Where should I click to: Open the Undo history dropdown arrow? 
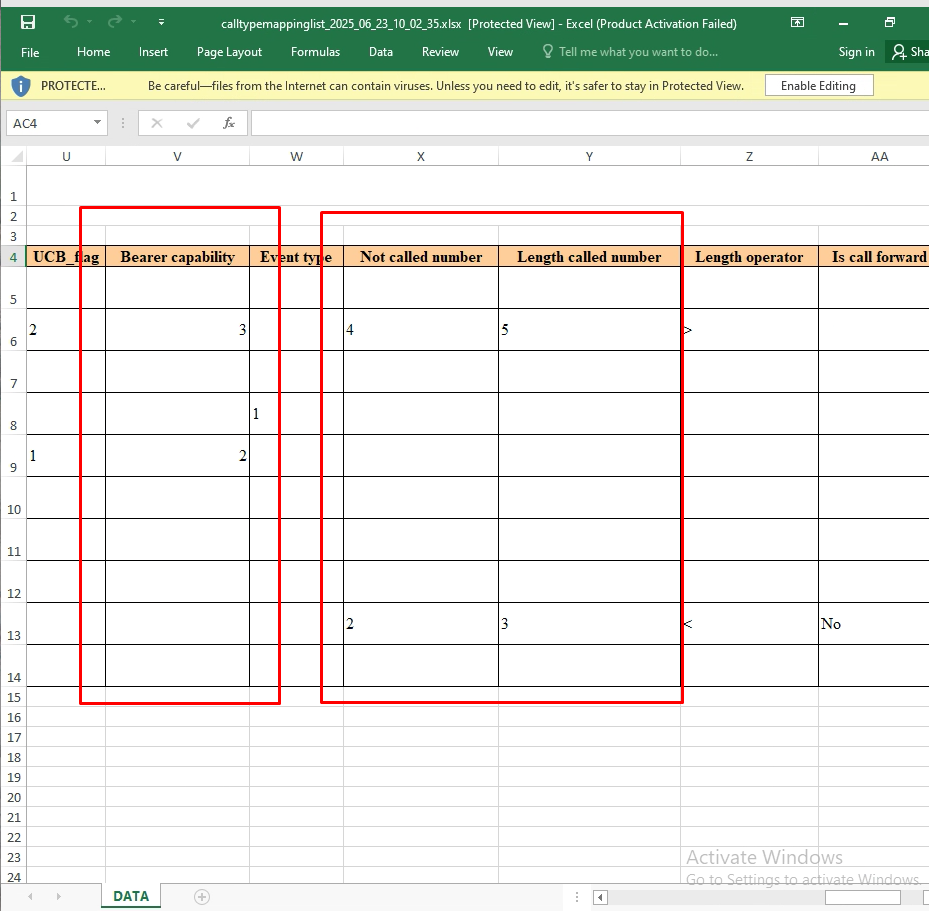tap(90, 22)
